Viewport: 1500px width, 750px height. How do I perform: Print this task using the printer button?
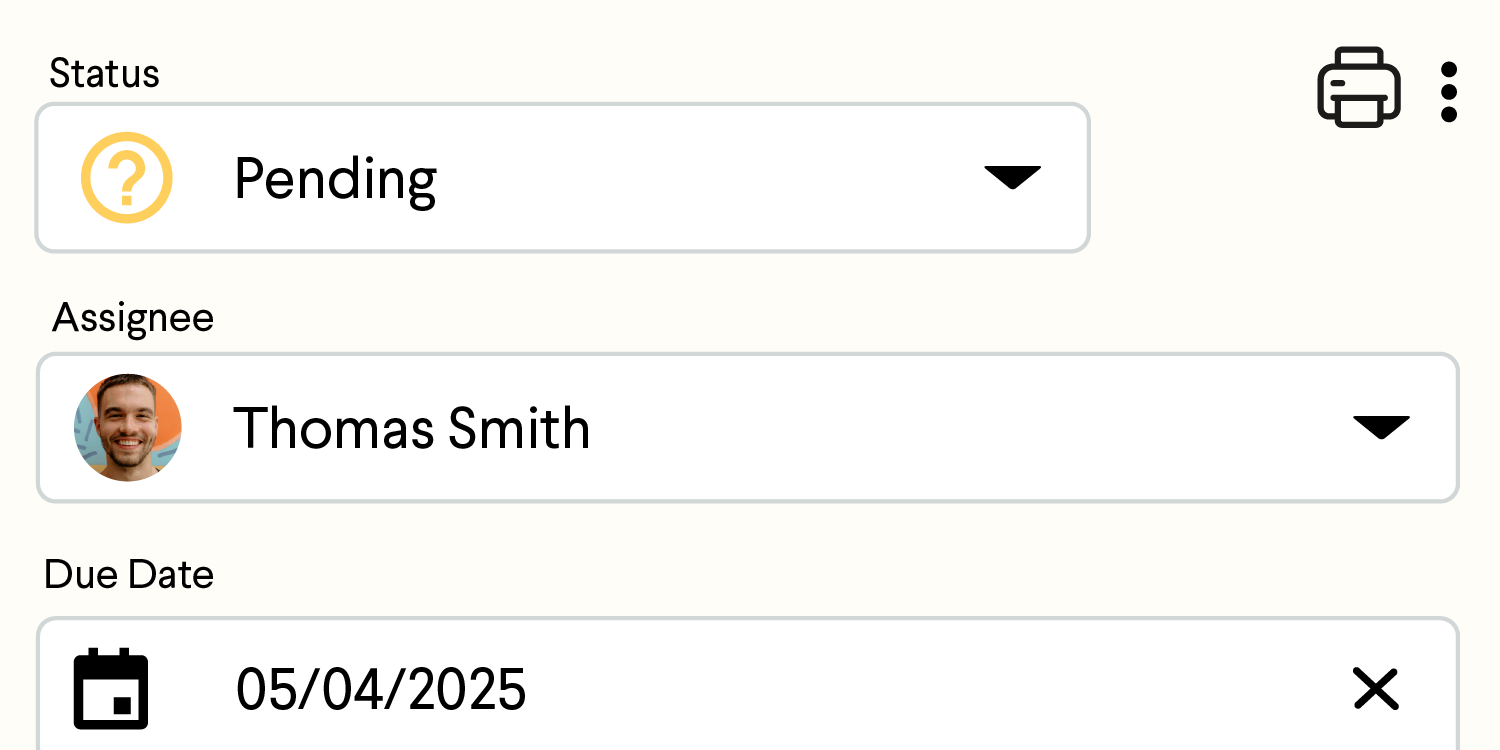1358,87
